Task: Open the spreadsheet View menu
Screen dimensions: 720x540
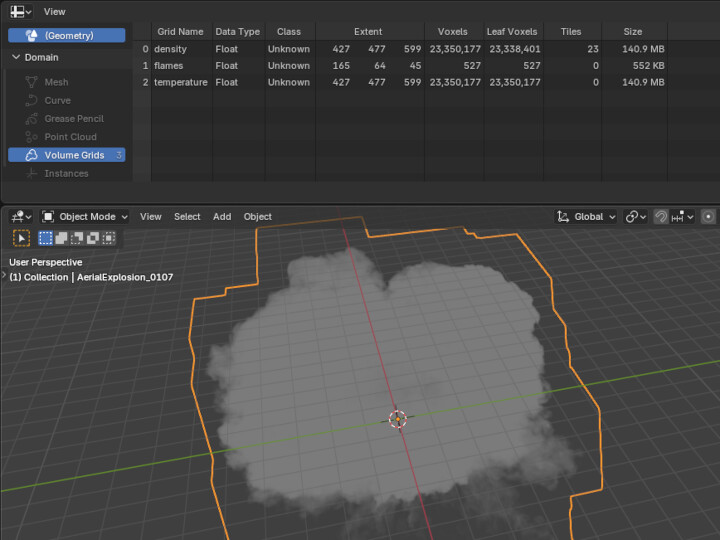Action: tap(55, 11)
